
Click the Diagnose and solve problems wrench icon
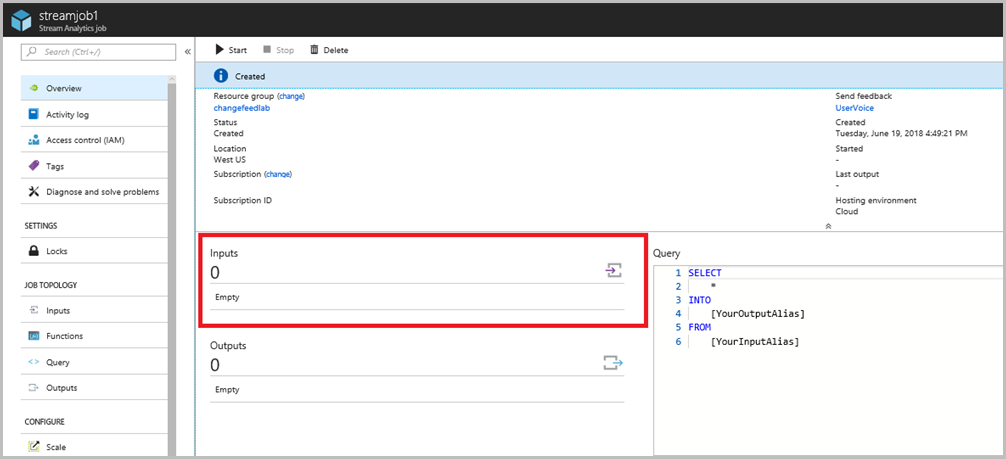click(34, 191)
